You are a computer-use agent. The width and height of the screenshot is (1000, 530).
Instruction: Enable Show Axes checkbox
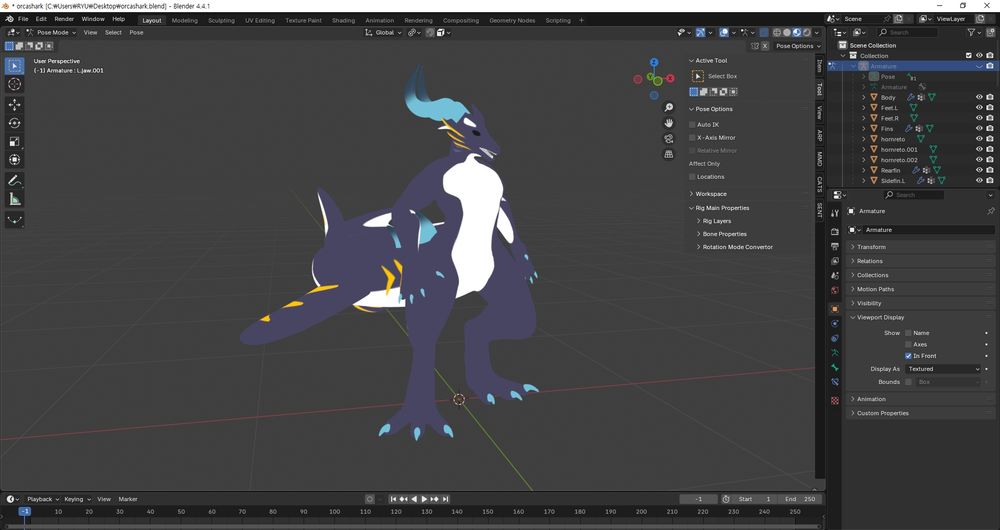click(x=908, y=344)
